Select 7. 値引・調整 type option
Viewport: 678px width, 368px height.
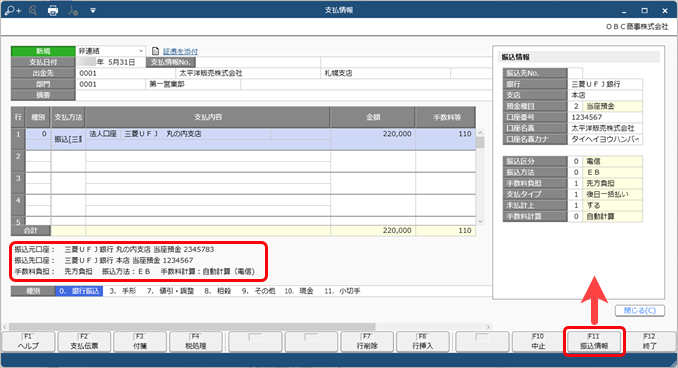170,291
